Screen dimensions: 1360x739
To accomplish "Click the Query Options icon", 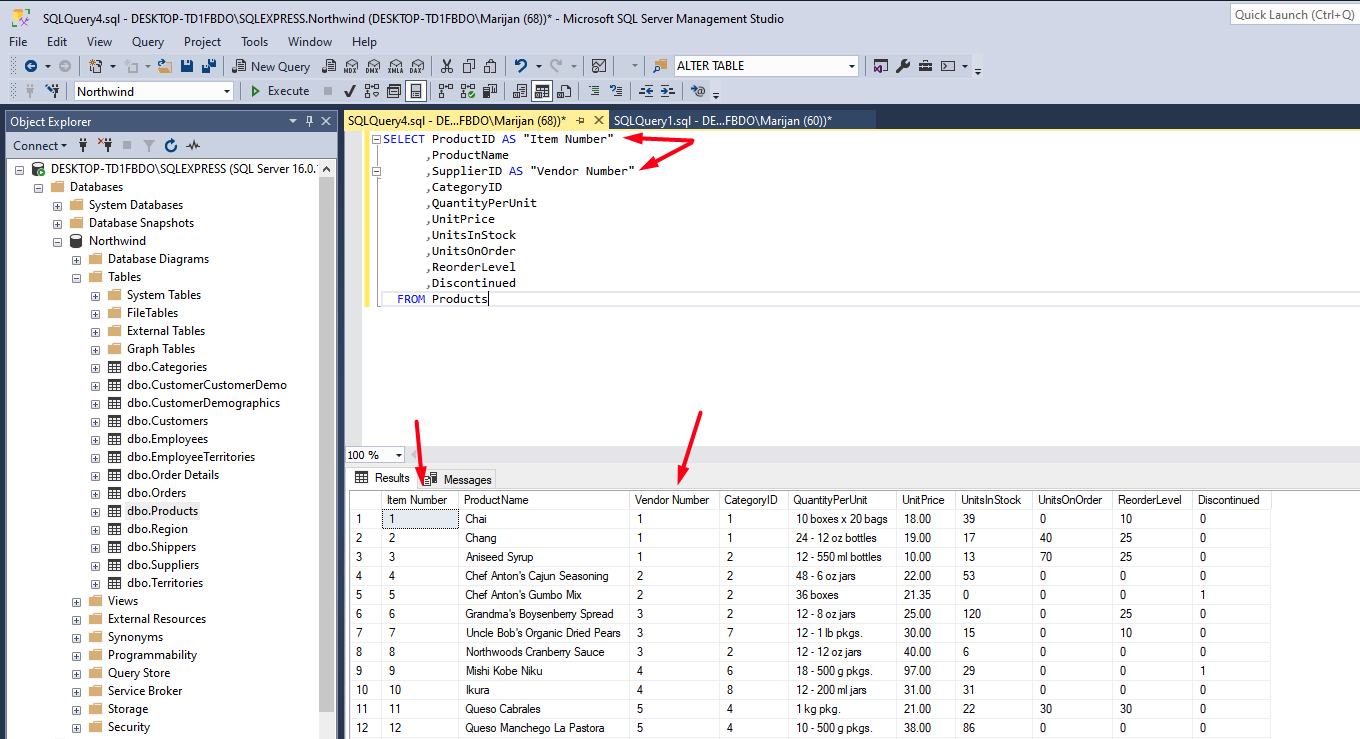I will coord(393,91).
